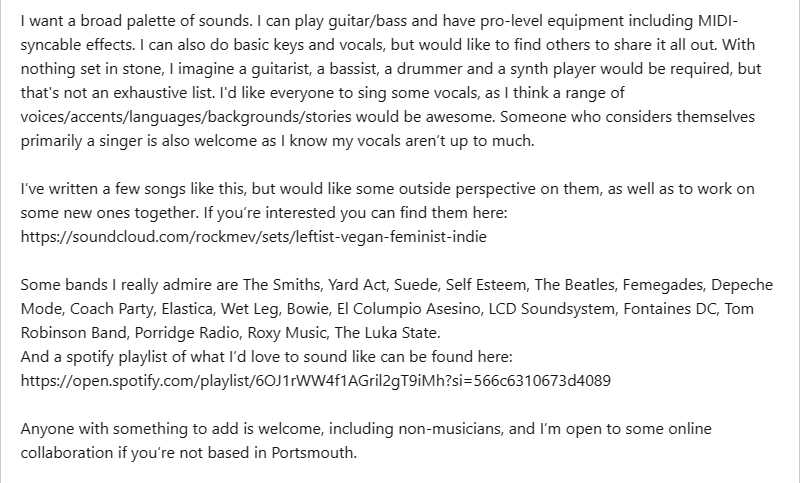The image size is (811, 483).
Task: Click on The Beatles in the band list
Action: (574, 285)
